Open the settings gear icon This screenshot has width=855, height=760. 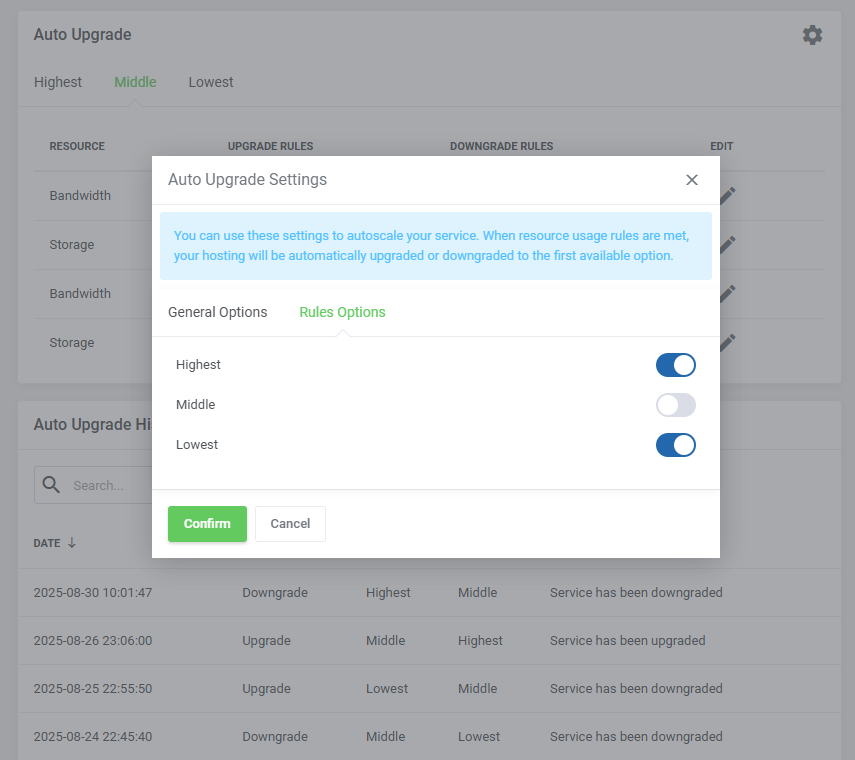coord(812,34)
